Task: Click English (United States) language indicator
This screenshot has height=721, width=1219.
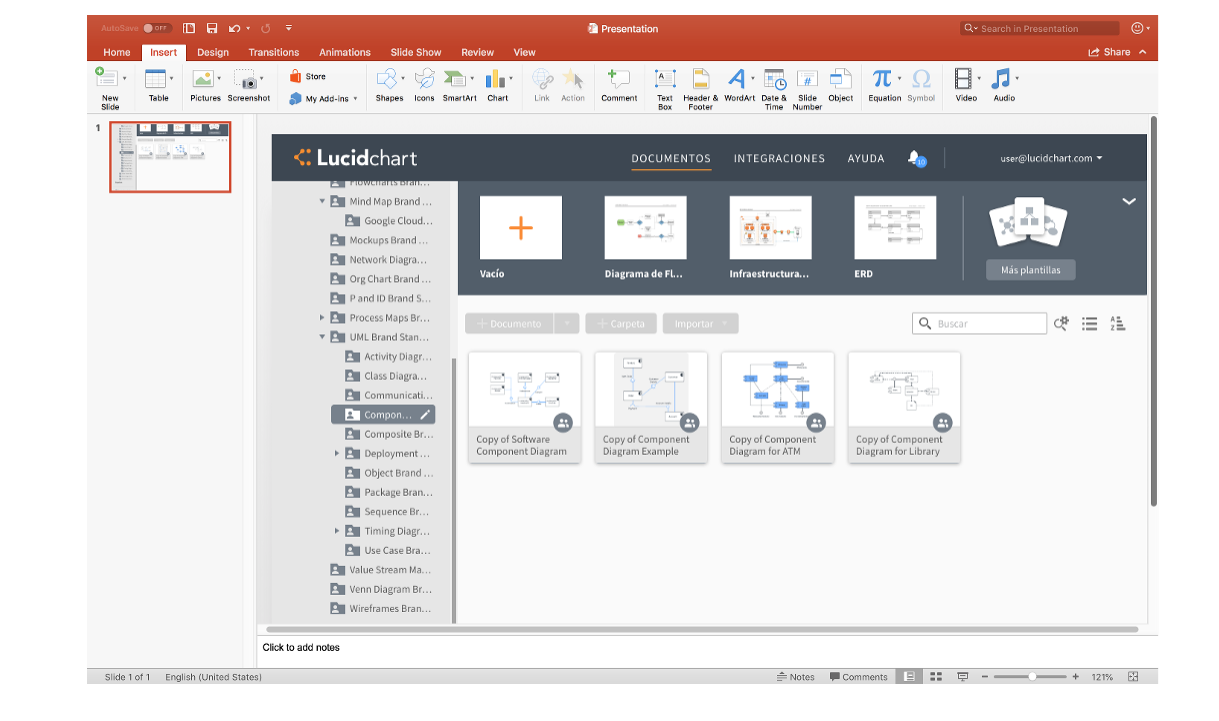Action: pos(213,677)
